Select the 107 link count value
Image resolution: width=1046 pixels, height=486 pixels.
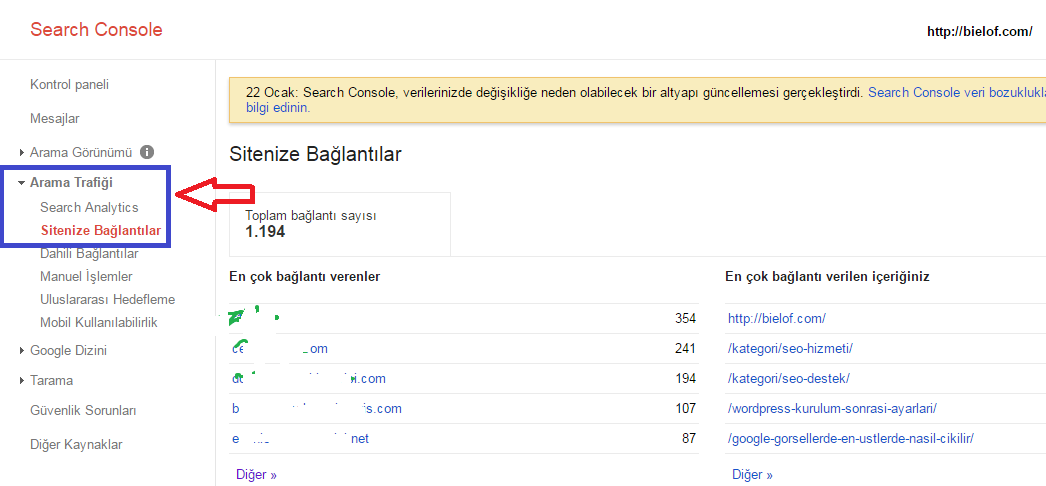[x=685, y=408]
